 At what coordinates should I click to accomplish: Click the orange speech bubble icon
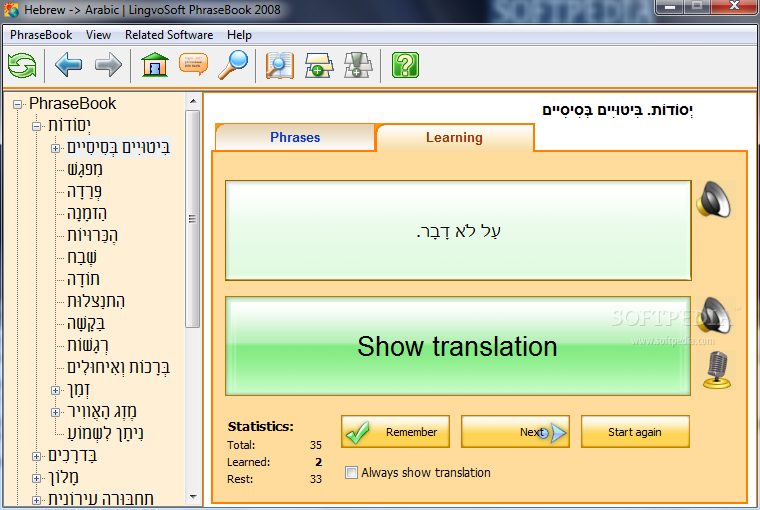pos(193,65)
